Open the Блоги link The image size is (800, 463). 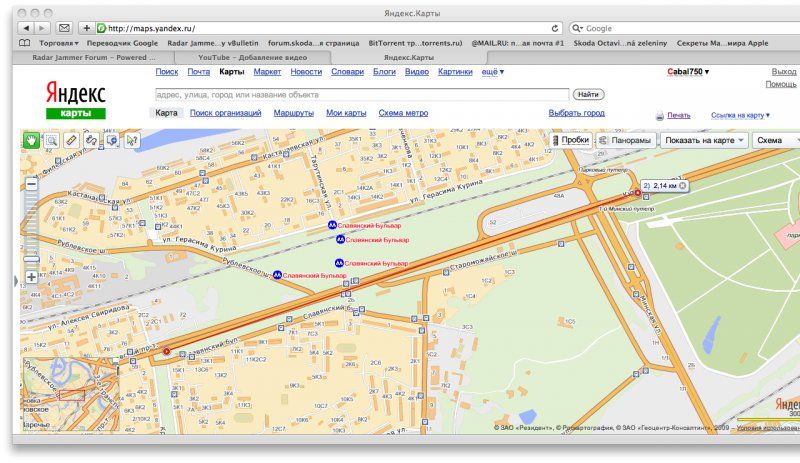384,72
